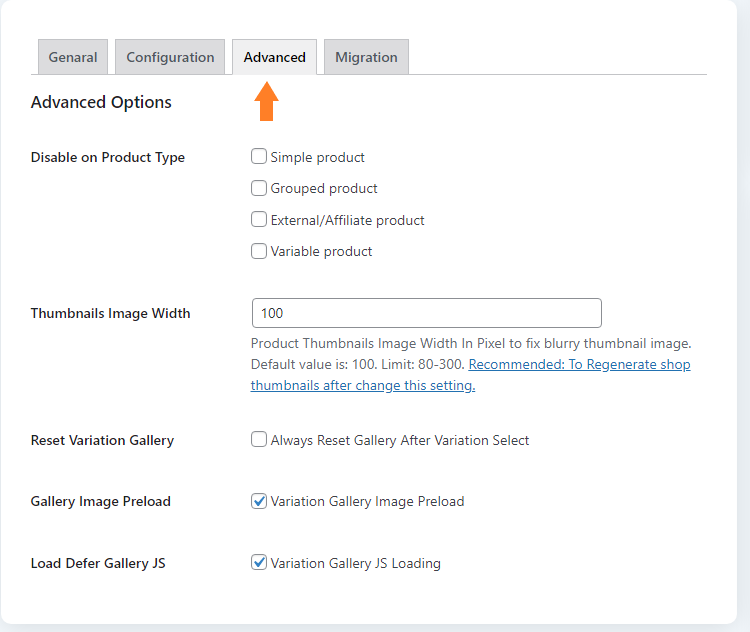Image resolution: width=750 pixels, height=632 pixels.
Task: Go to the Migration tab
Action: 366,57
